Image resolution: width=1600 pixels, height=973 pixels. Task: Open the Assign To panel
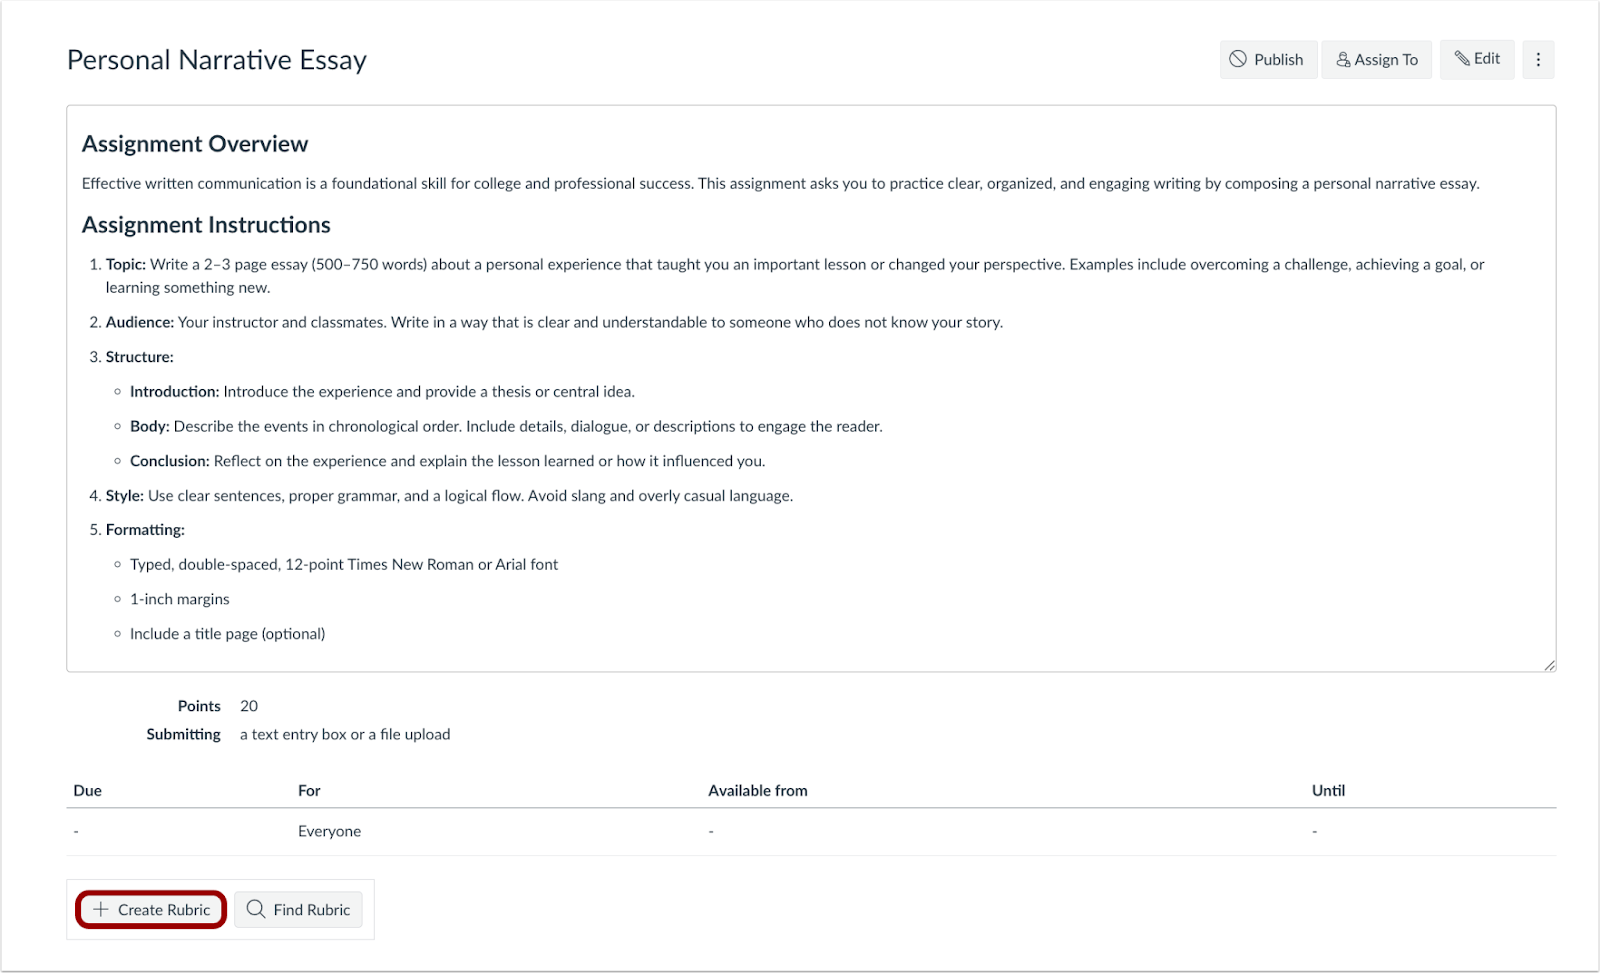1376,59
